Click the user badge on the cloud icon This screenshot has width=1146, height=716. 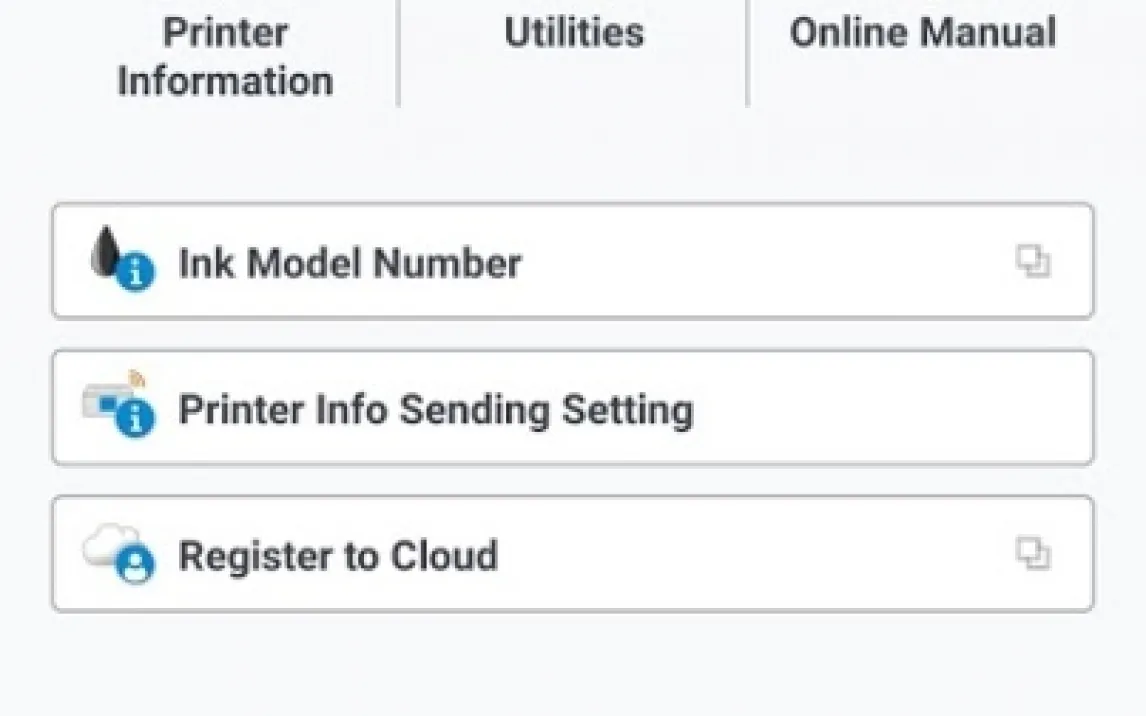(135, 564)
